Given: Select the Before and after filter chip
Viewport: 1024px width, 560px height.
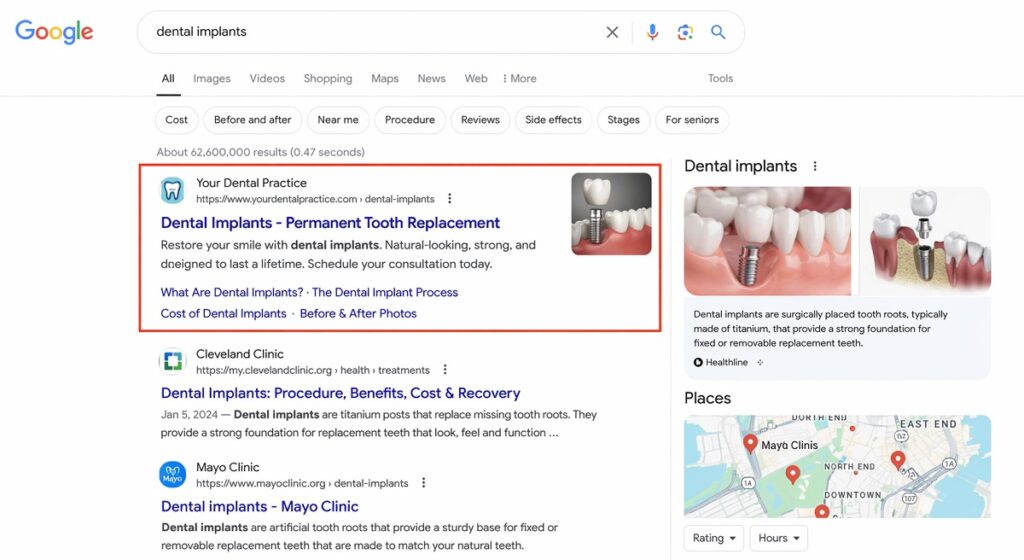Looking at the screenshot, I should click(253, 120).
